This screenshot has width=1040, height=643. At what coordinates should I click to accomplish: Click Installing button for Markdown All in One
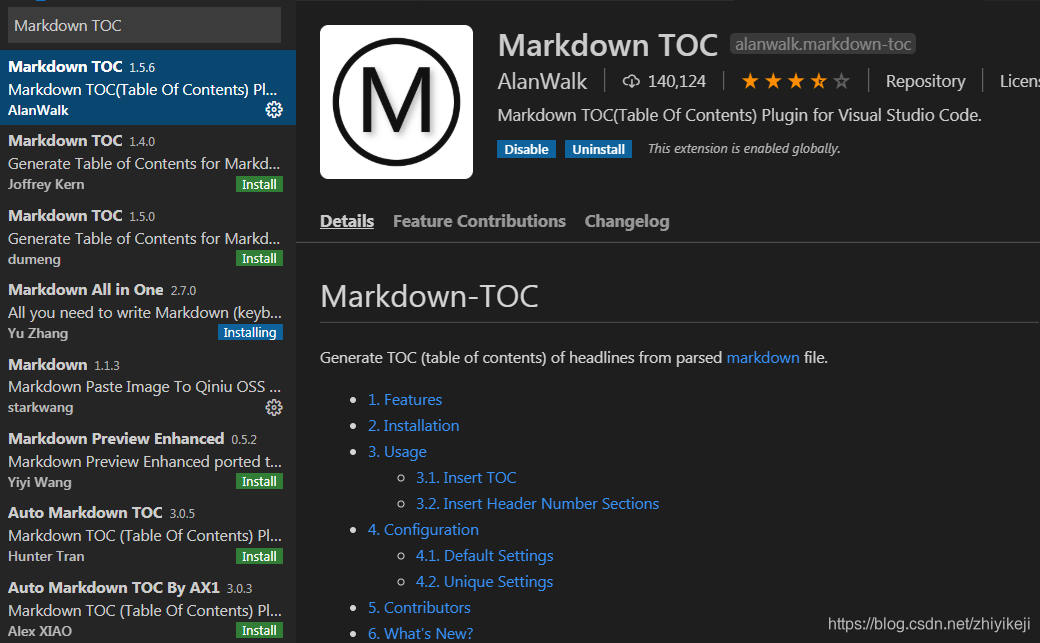250,332
